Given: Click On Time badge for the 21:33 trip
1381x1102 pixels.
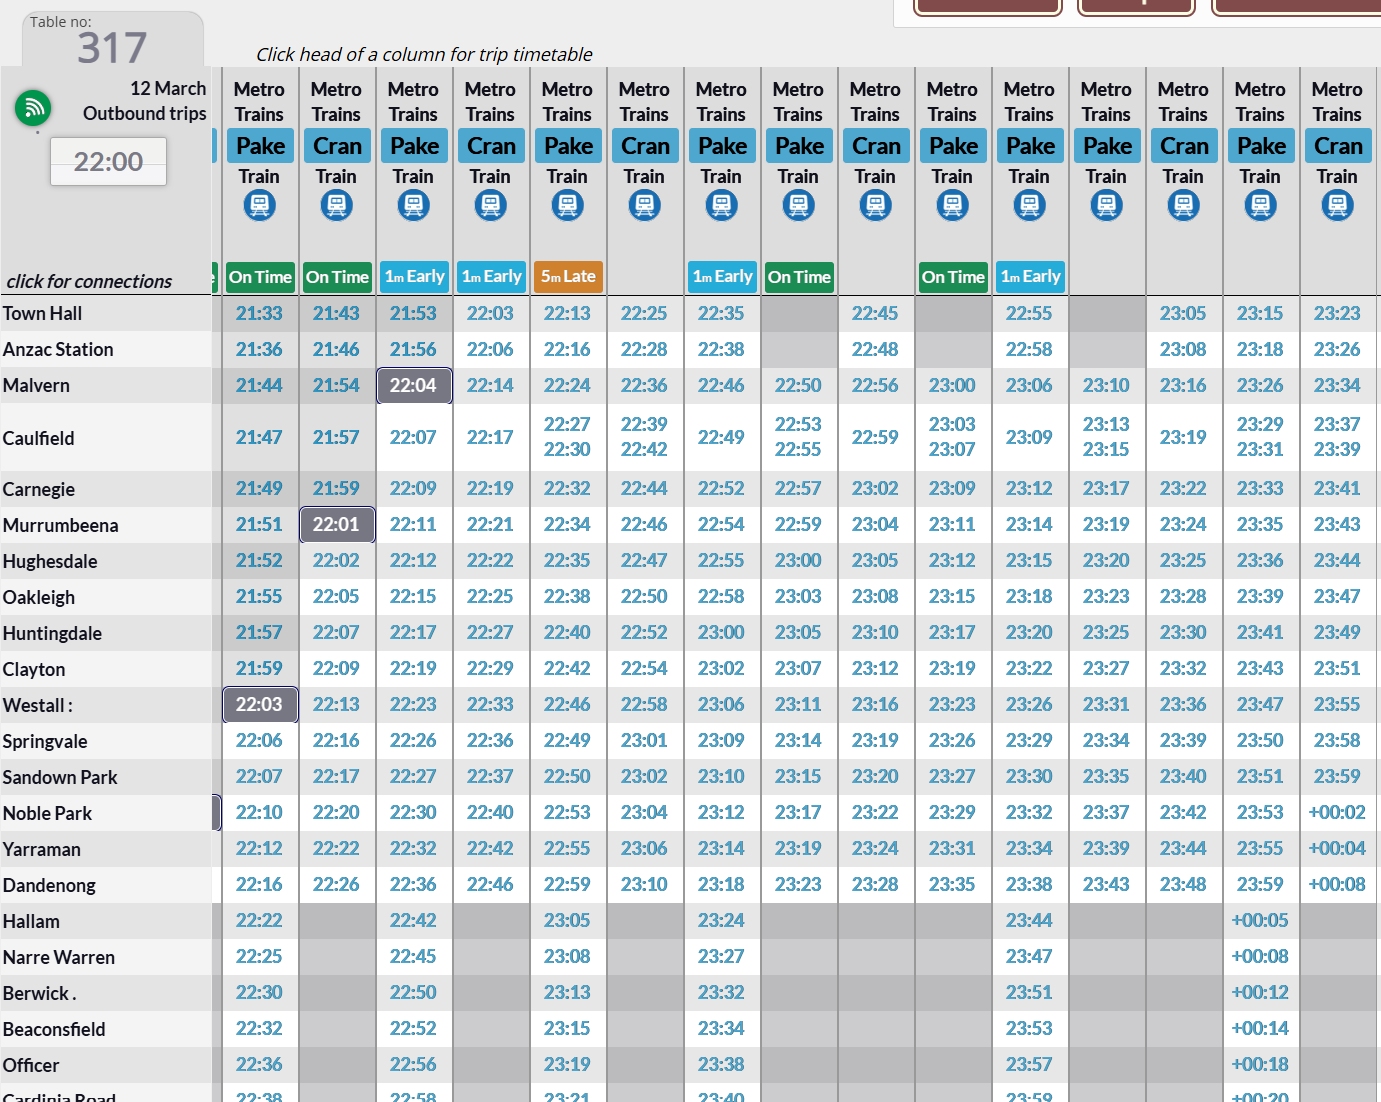Looking at the screenshot, I should (x=260, y=277).
